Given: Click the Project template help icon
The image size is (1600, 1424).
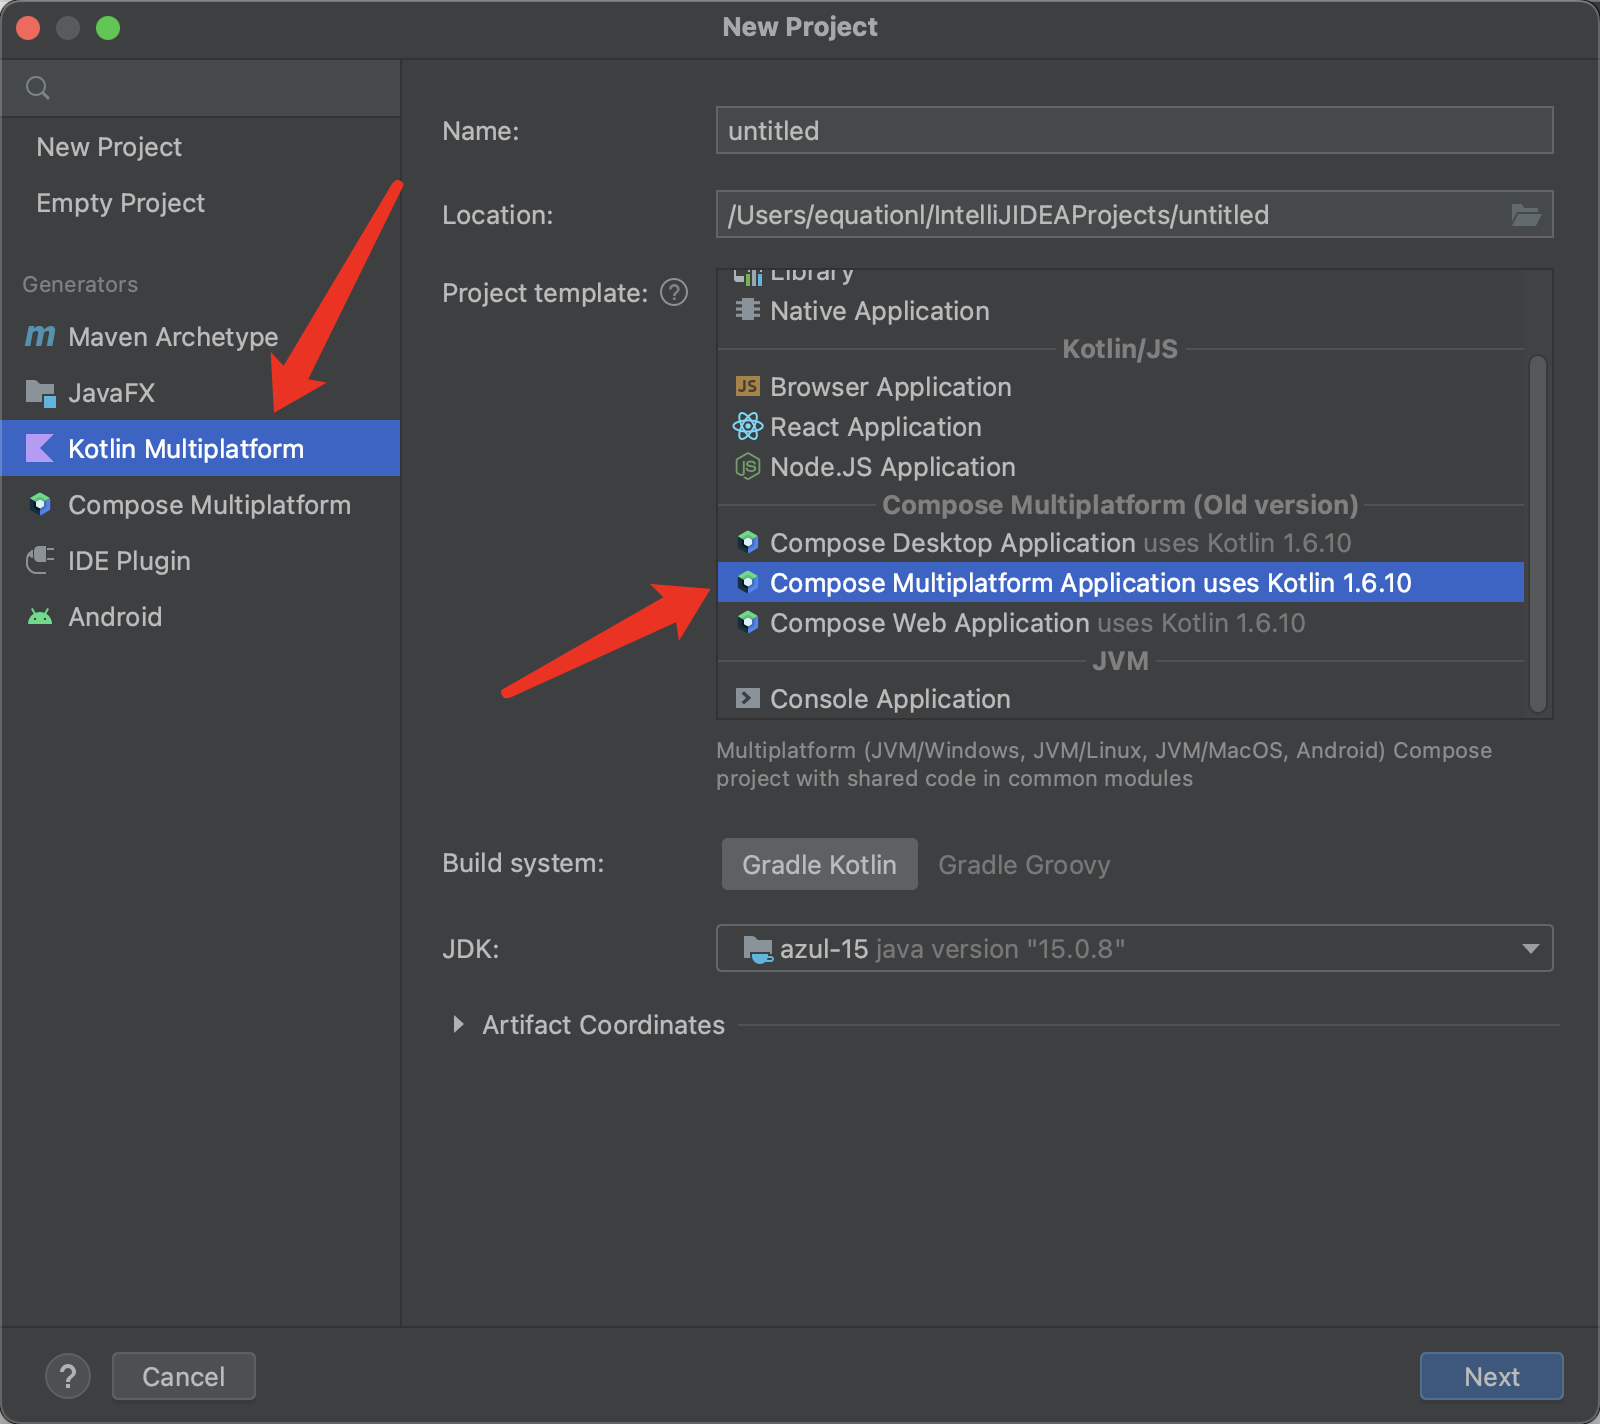Looking at the screenshot, I should [x=675, y=292].
